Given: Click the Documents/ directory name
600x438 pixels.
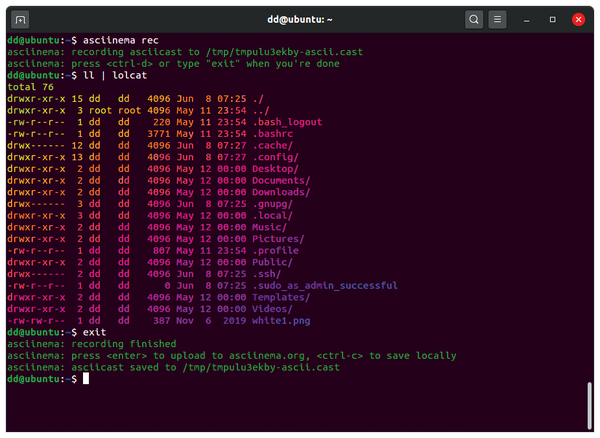Looking at the screenshot, I should tap(281, 180).
